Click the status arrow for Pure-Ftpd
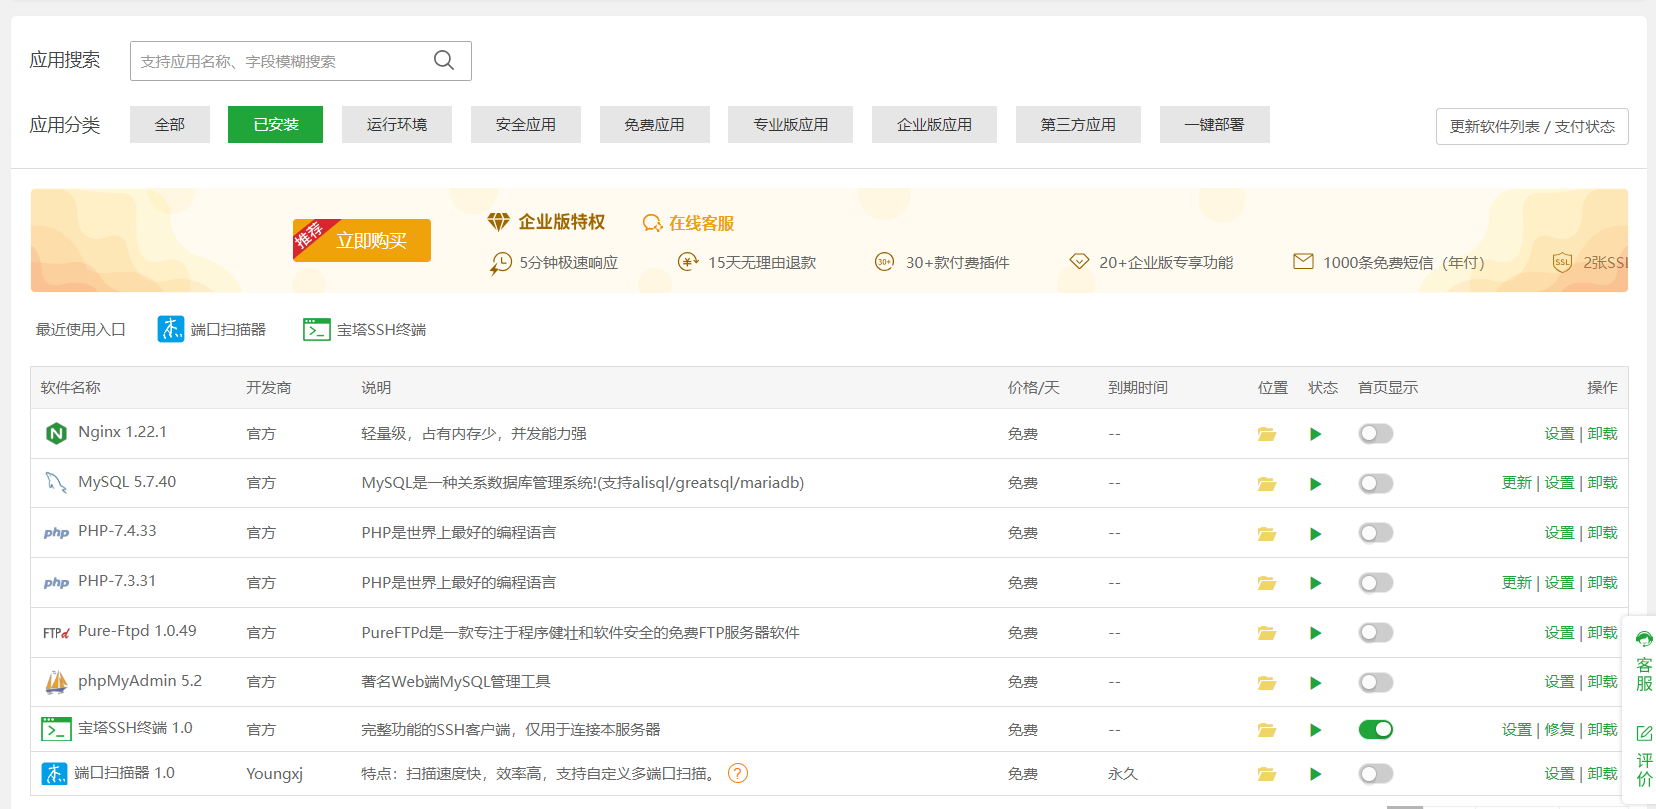 [1316, 633]
